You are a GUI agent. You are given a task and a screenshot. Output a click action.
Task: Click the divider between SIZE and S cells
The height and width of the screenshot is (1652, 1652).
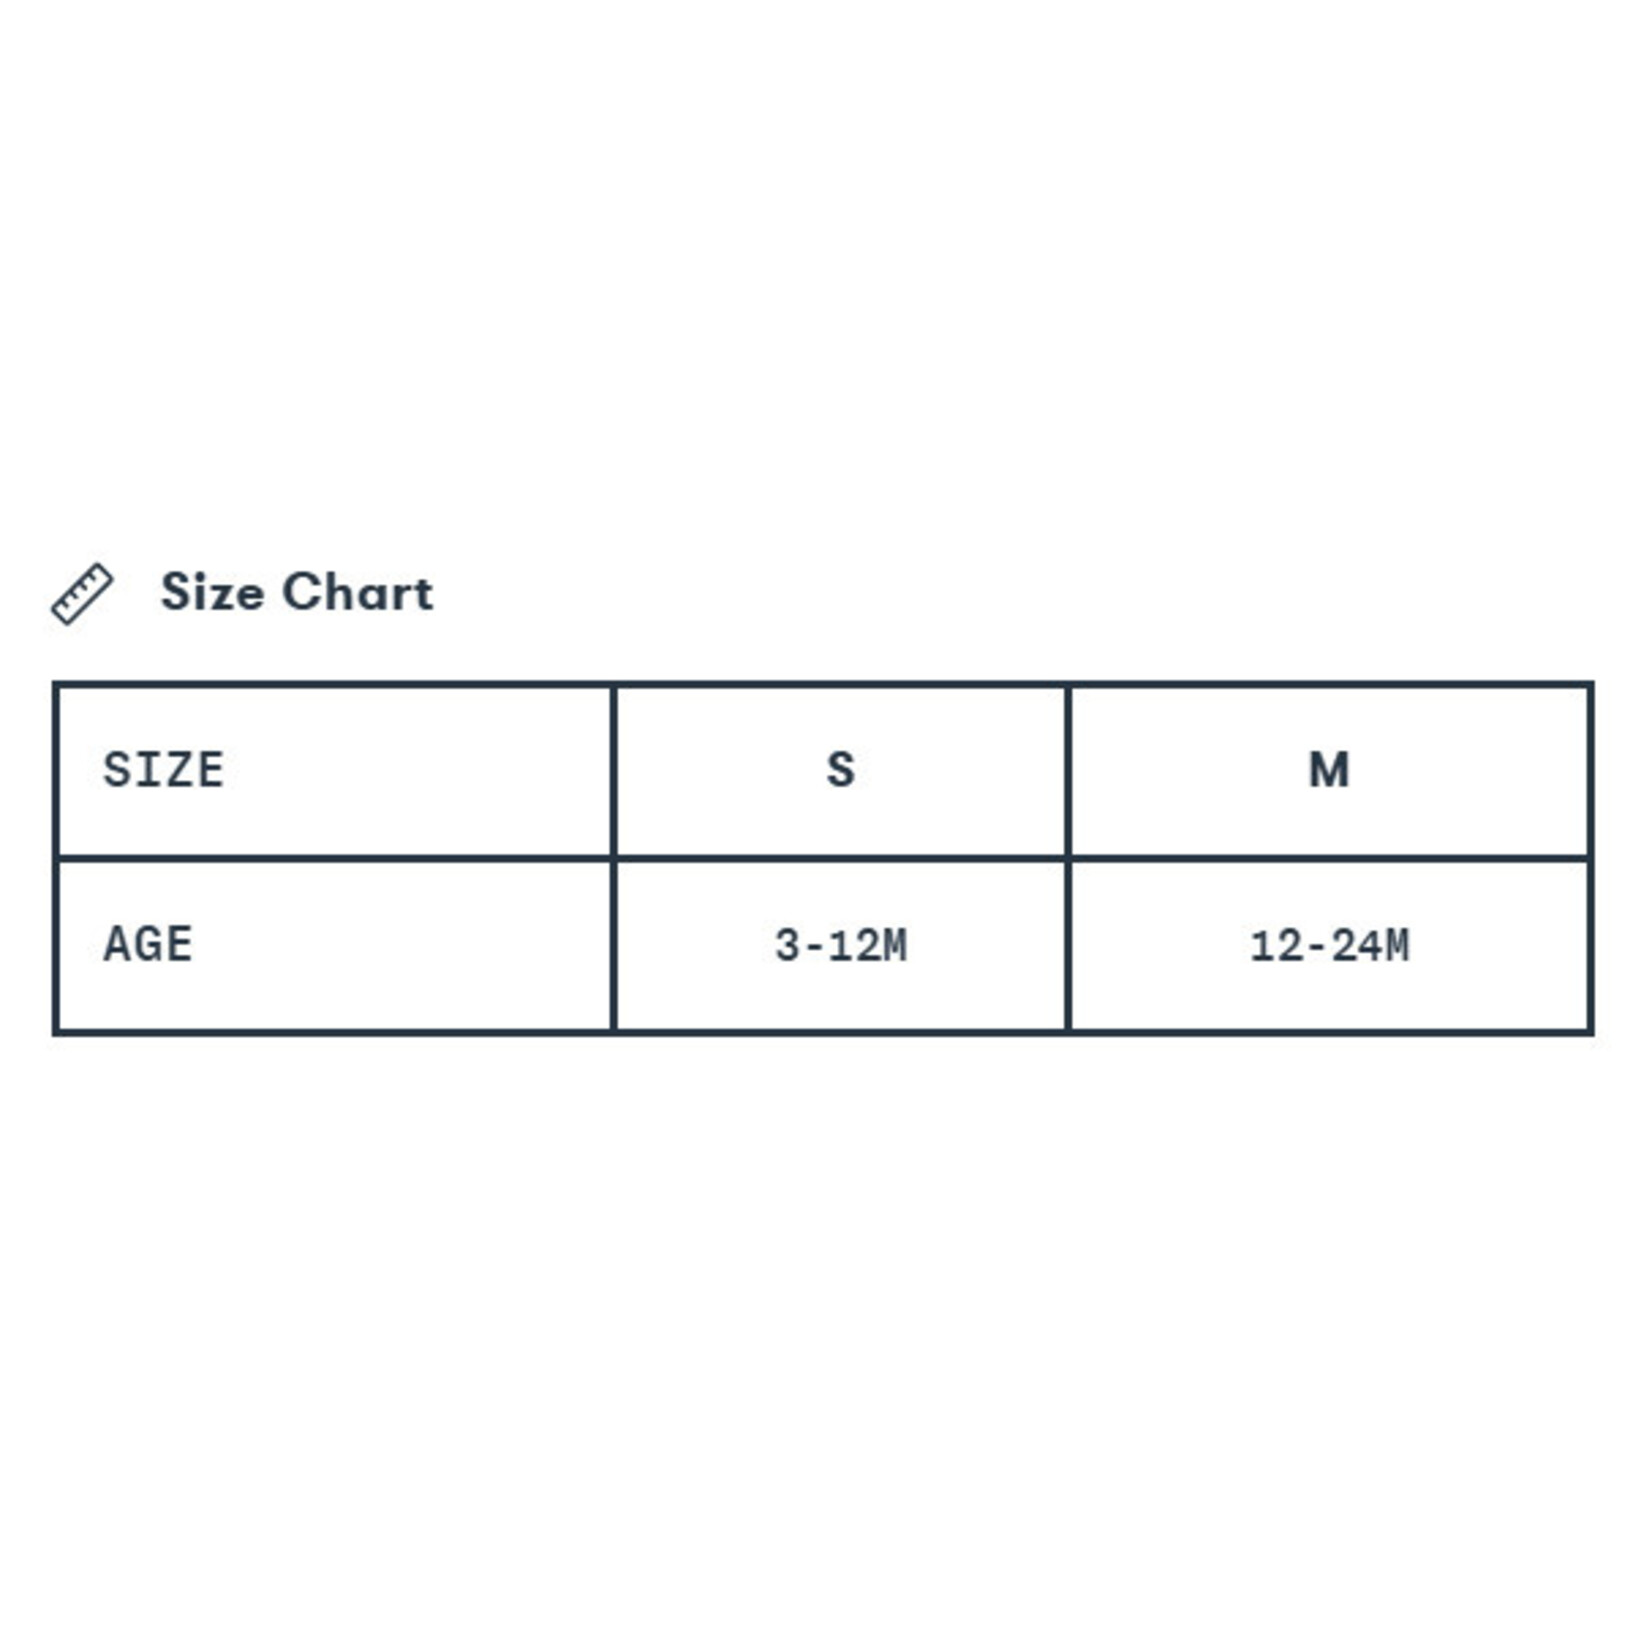coord(613,771)
